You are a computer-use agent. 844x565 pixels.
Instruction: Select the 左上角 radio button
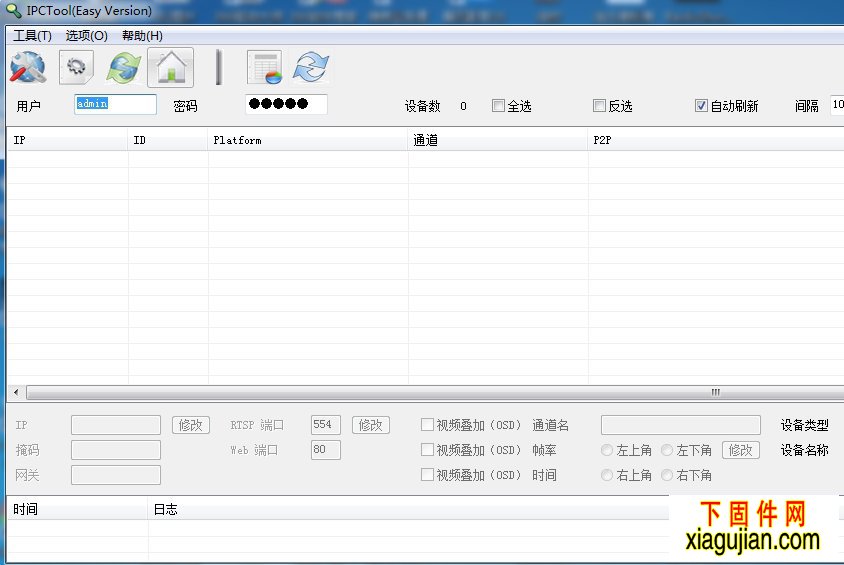(607, 450)
